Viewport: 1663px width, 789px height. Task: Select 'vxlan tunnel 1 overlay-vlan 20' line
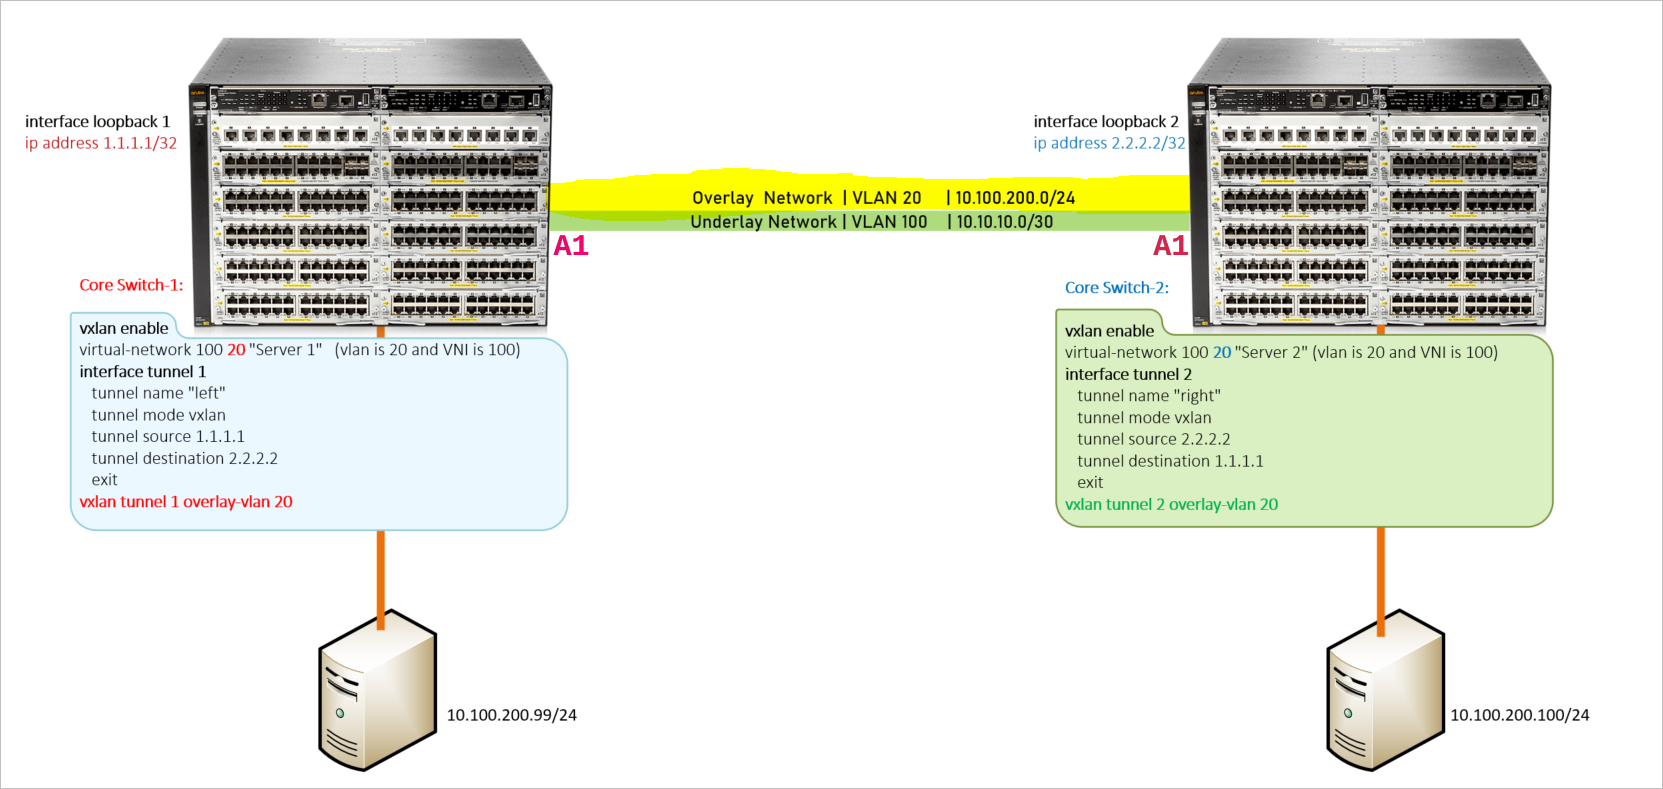186,502
